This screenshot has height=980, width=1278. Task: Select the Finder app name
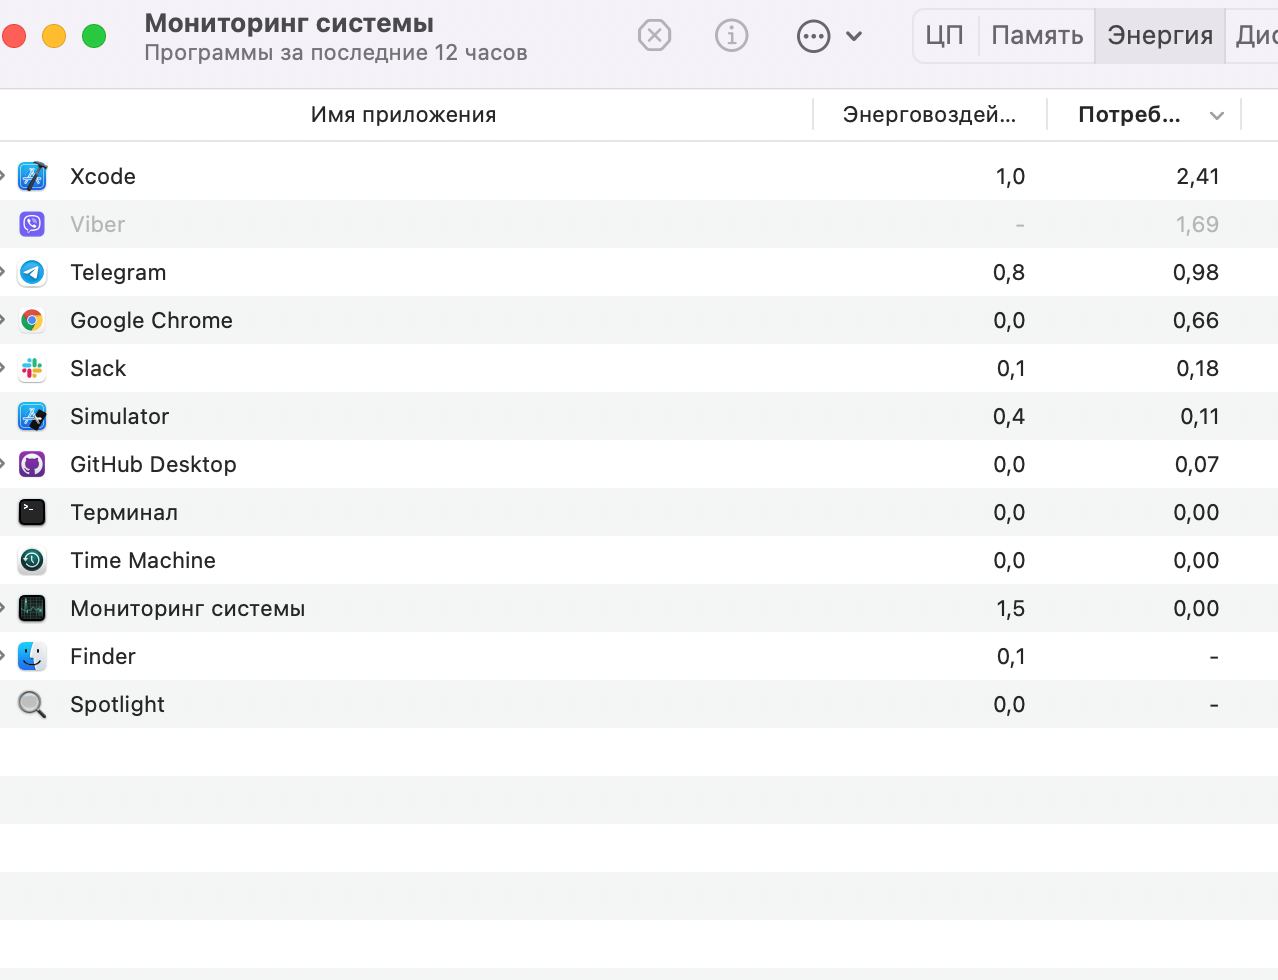pyautogui.click(x=103, y=656)
